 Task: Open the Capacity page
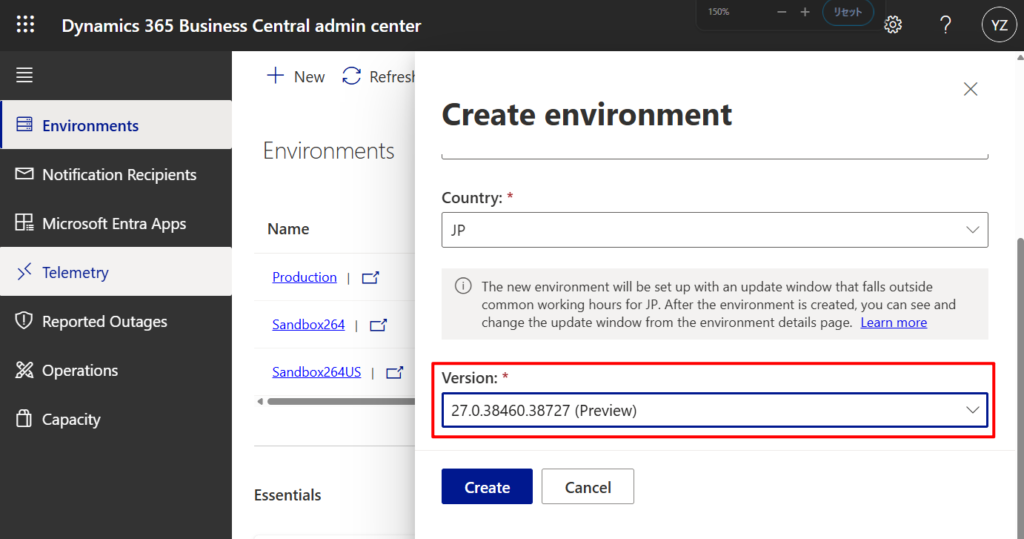point(70,419)
